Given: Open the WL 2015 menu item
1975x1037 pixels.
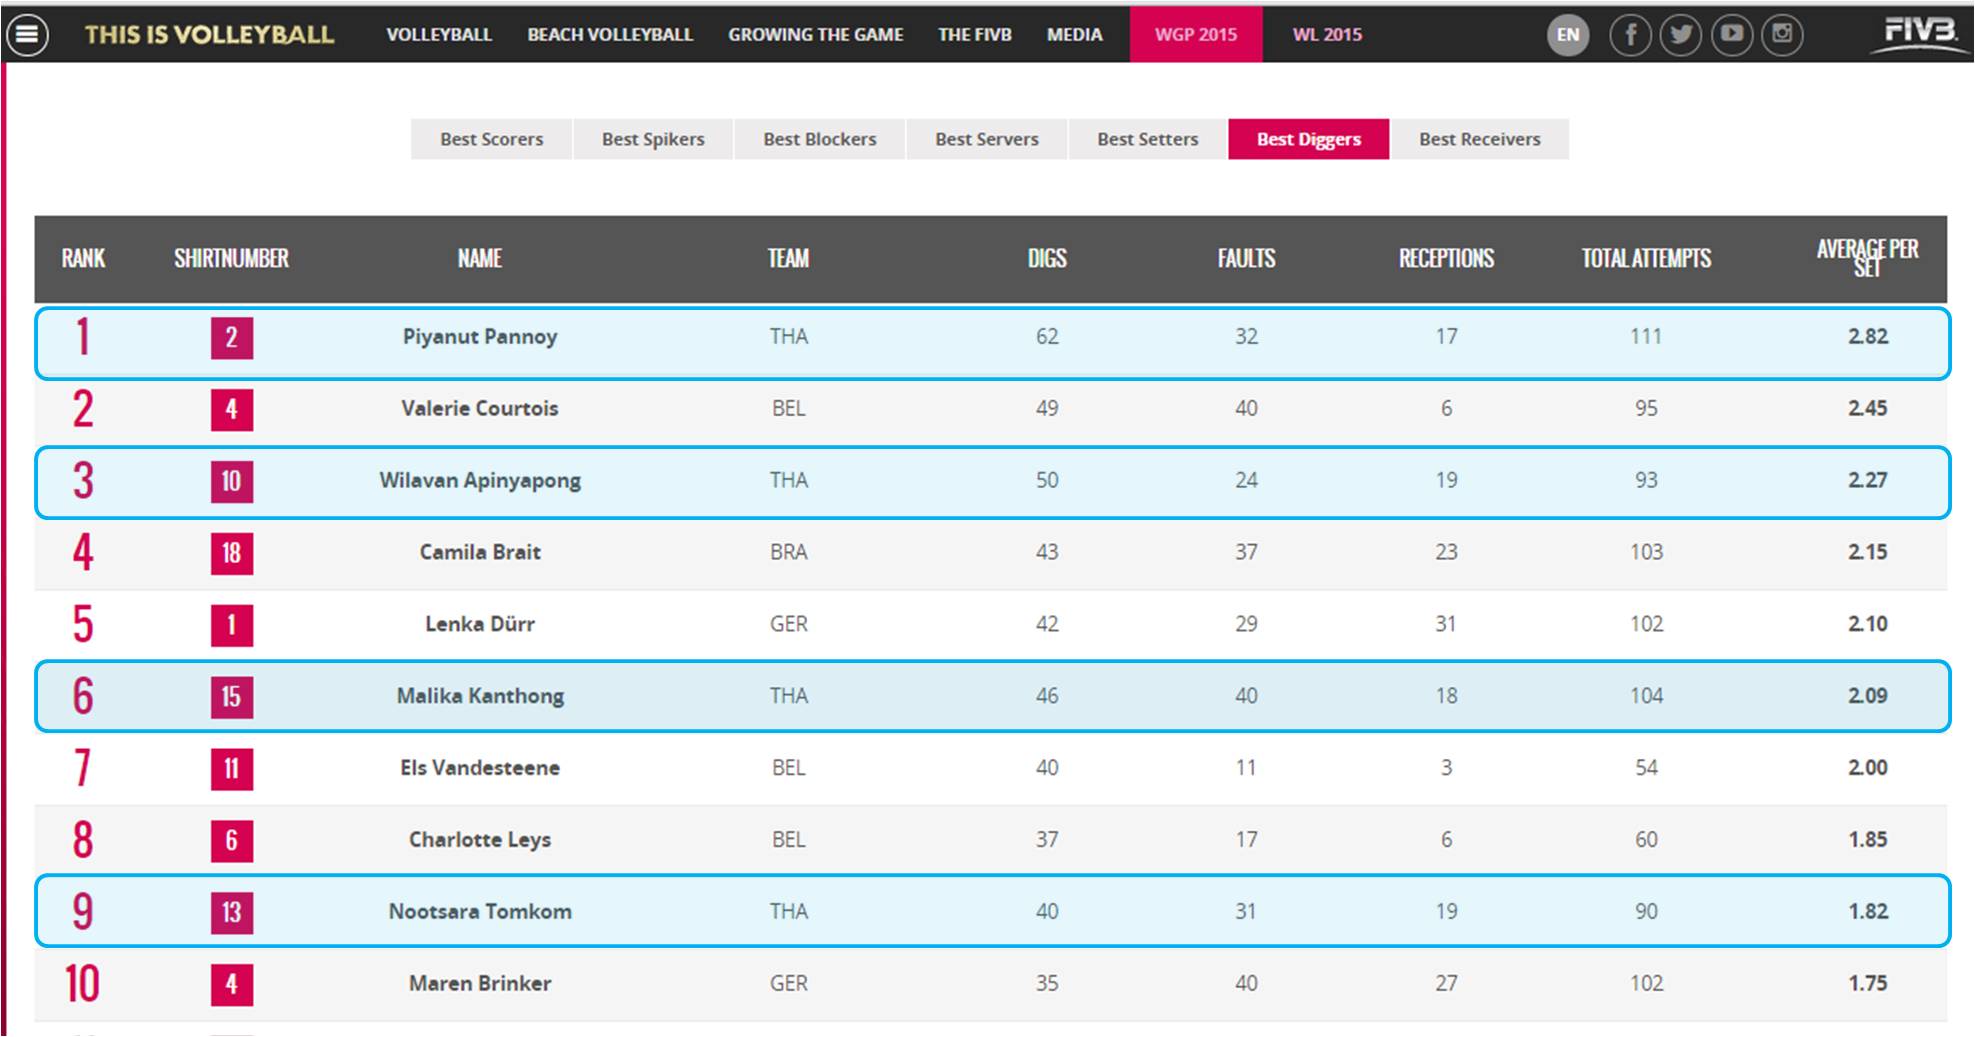Looking at the screenshot, I should click(x=1327, y=35).
